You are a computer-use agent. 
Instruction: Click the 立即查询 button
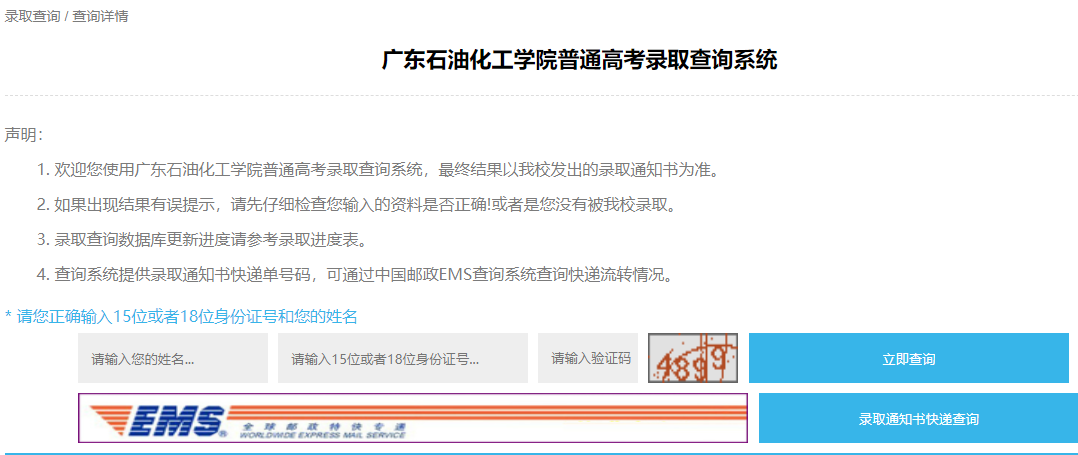point(909,358)
